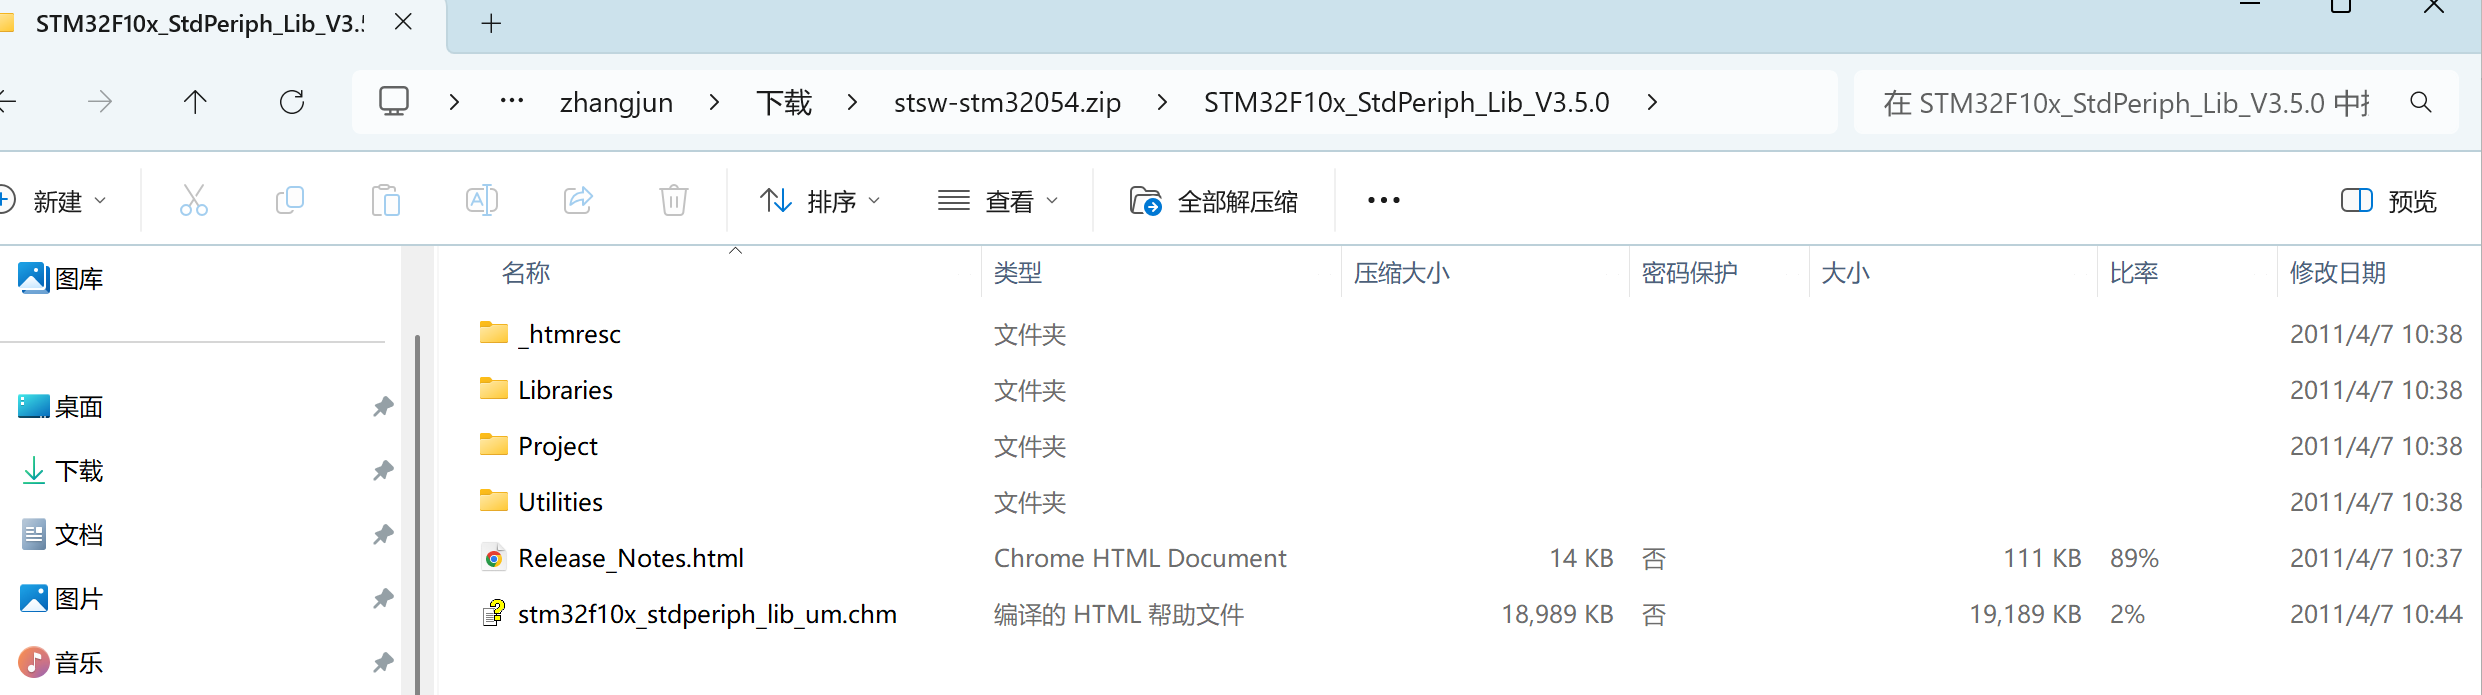Click Downloads breadcrumb in address bar
The height and width of the screenshot is (695, 2482).
pyautogui.click(x=784, y=102)
